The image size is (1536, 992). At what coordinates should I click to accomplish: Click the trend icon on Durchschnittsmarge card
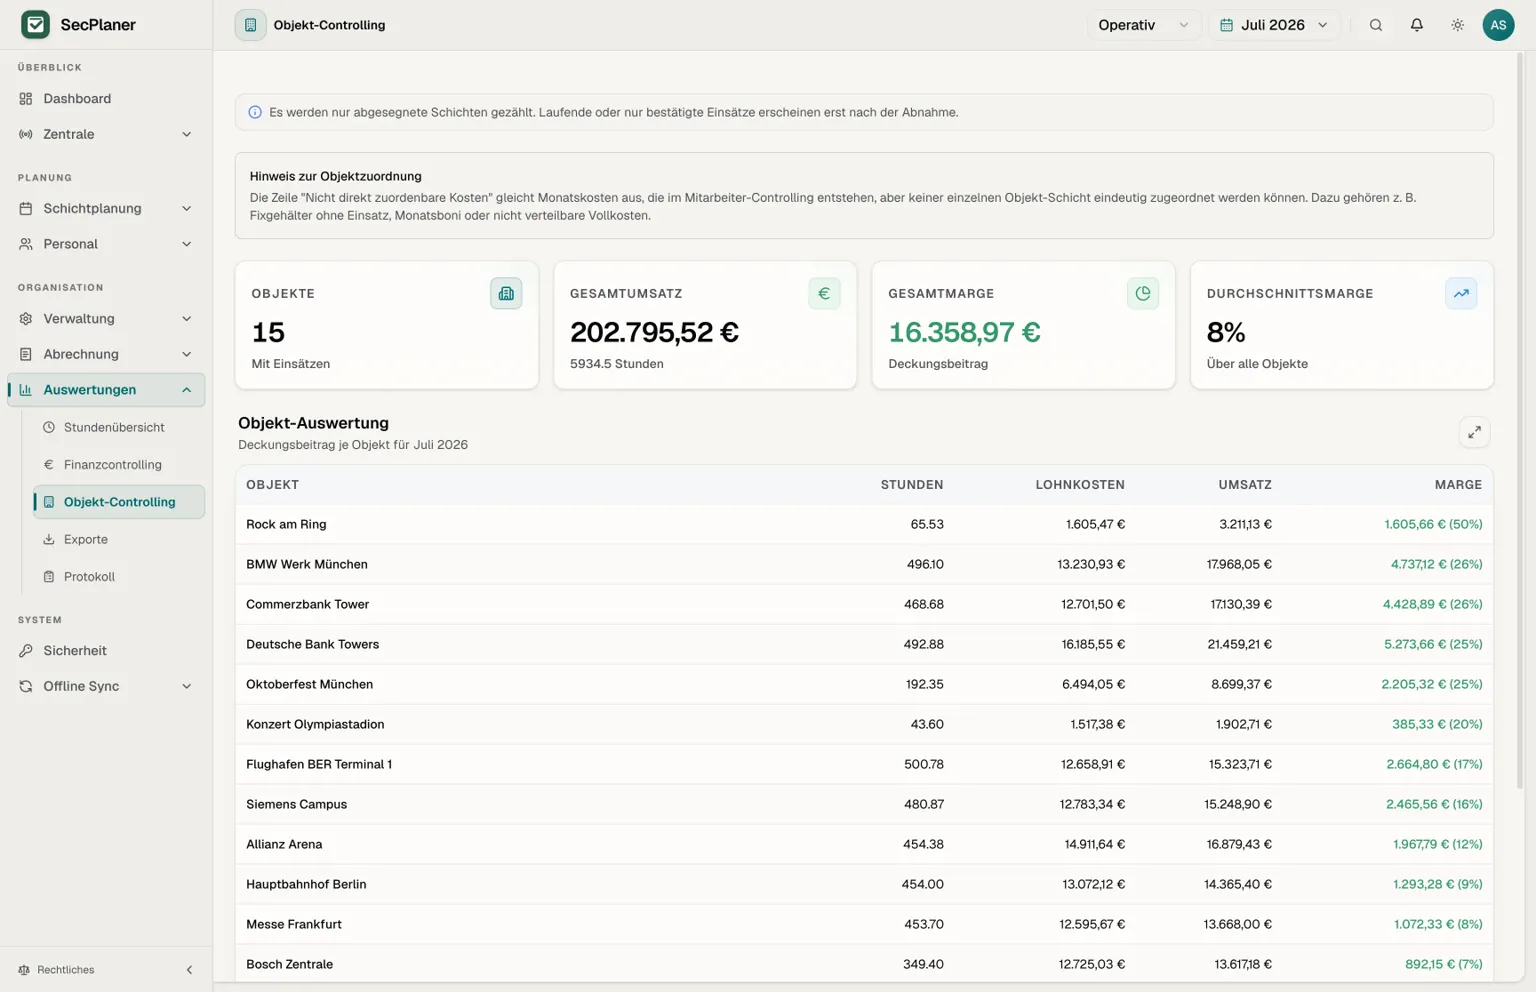point(1461,293)
